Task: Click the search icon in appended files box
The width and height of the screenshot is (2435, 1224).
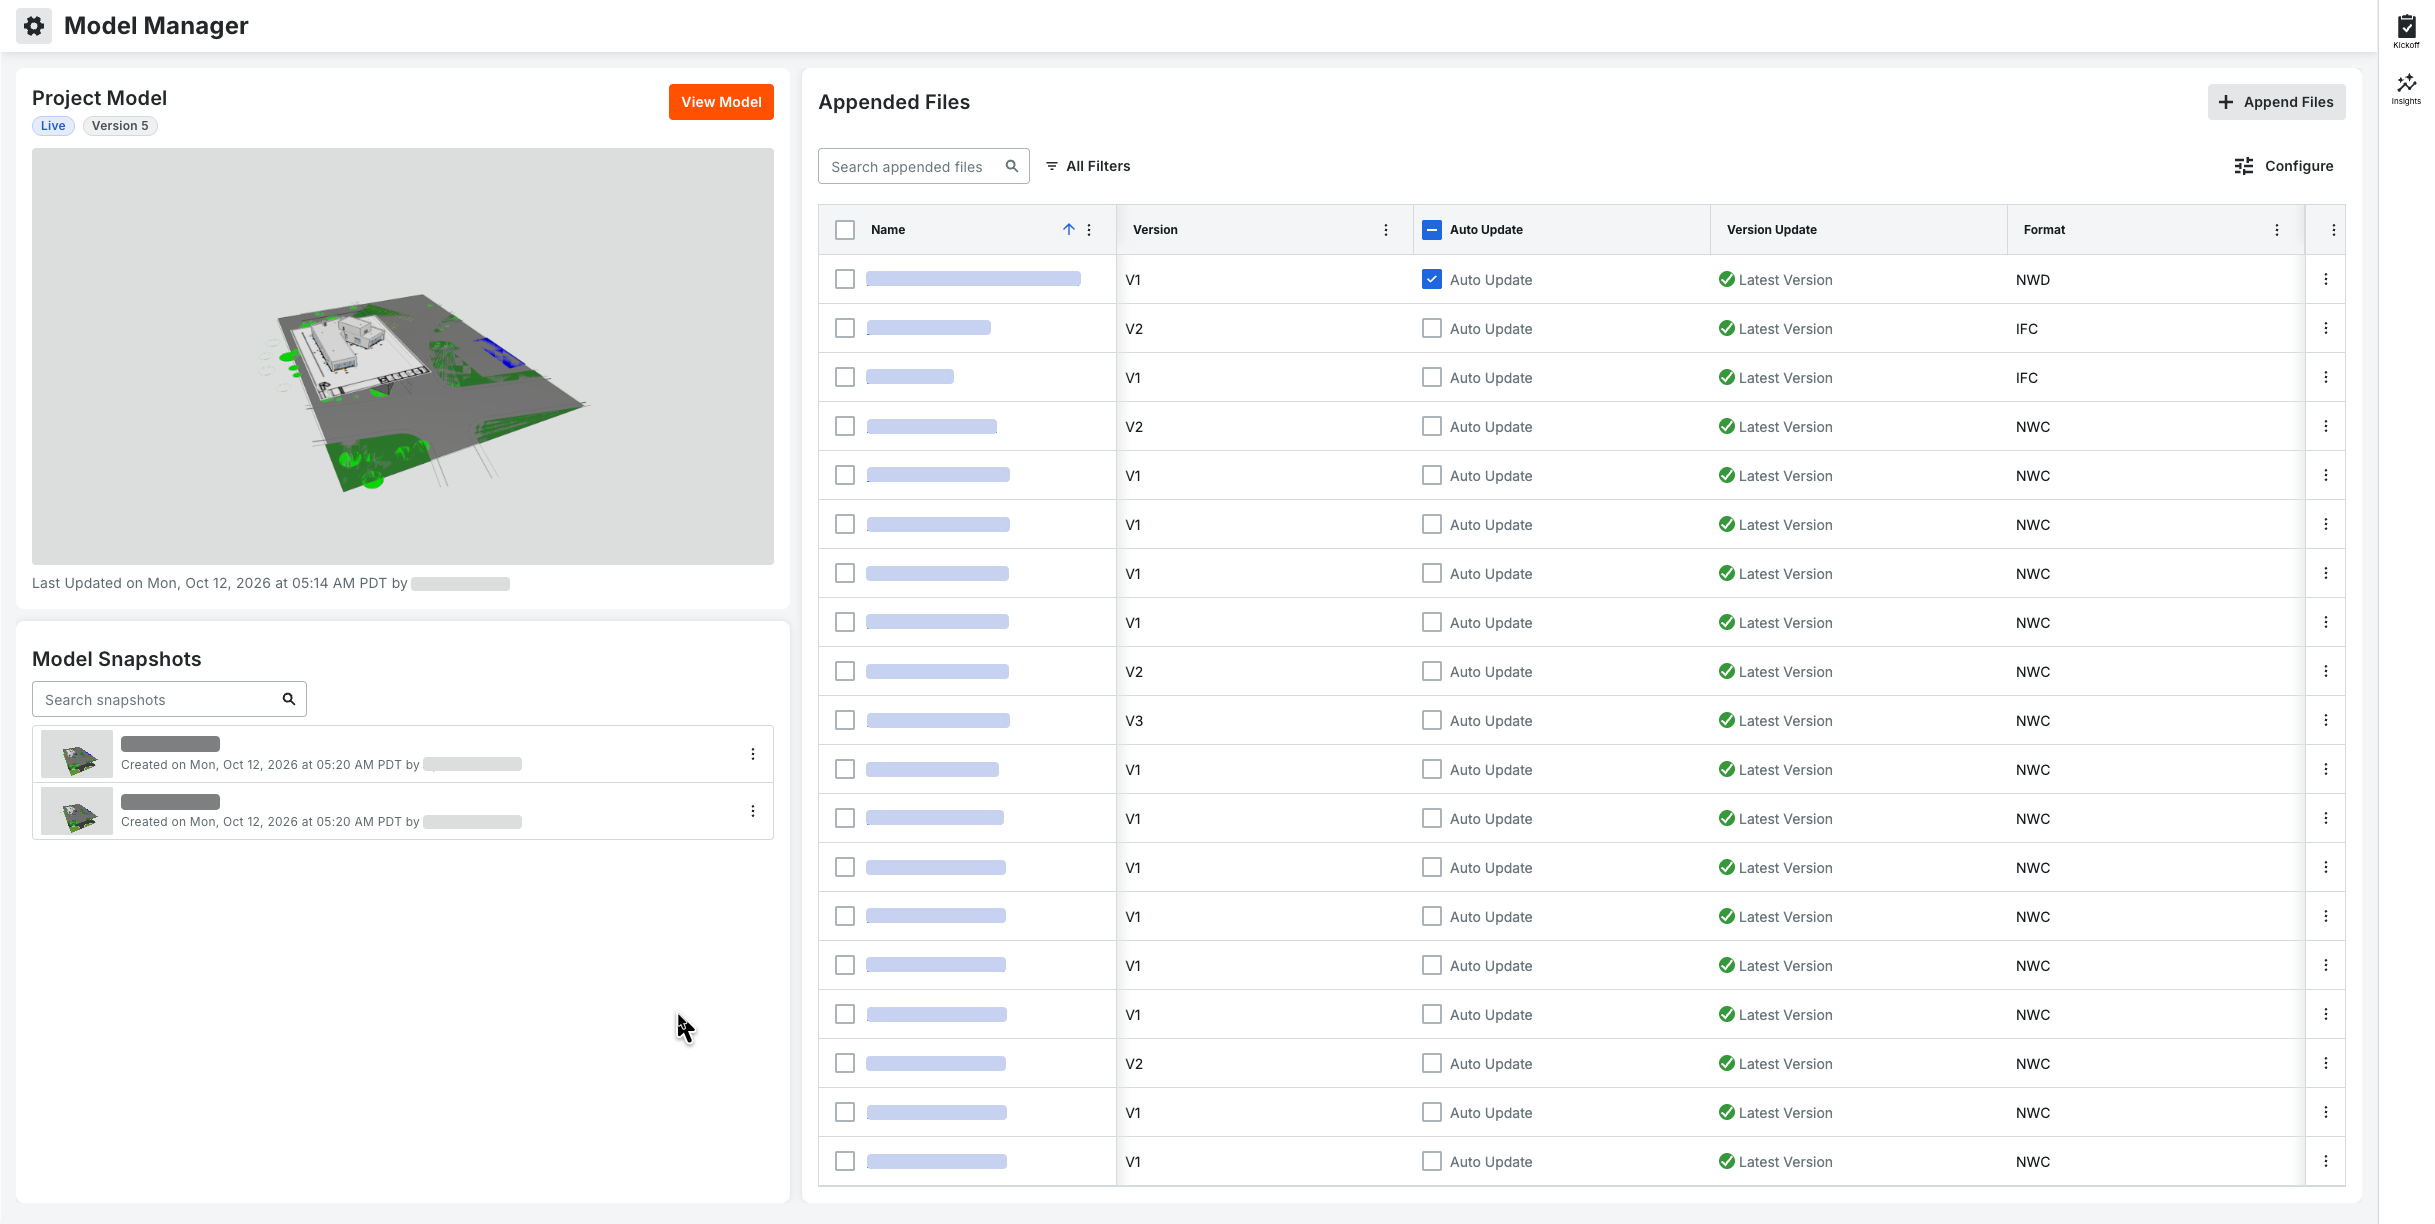Action: 1012,166
